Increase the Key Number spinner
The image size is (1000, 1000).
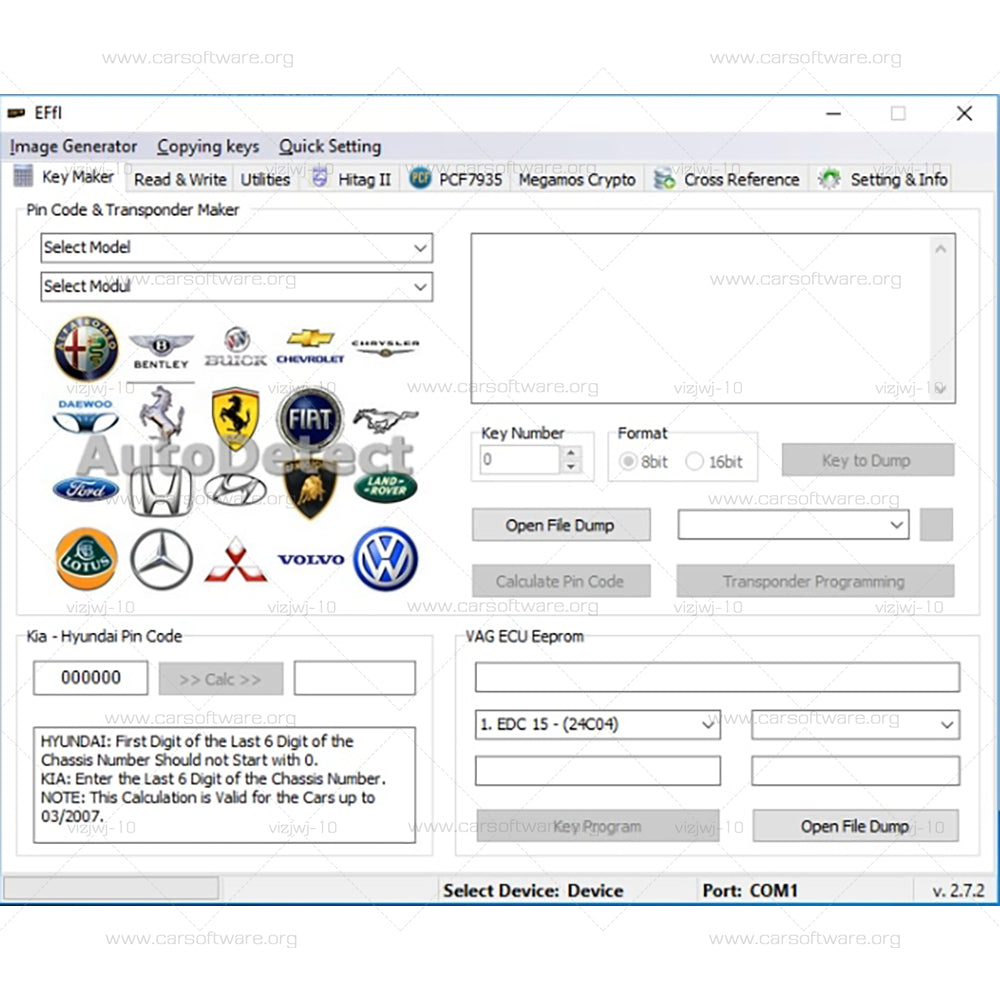point(571,452)
